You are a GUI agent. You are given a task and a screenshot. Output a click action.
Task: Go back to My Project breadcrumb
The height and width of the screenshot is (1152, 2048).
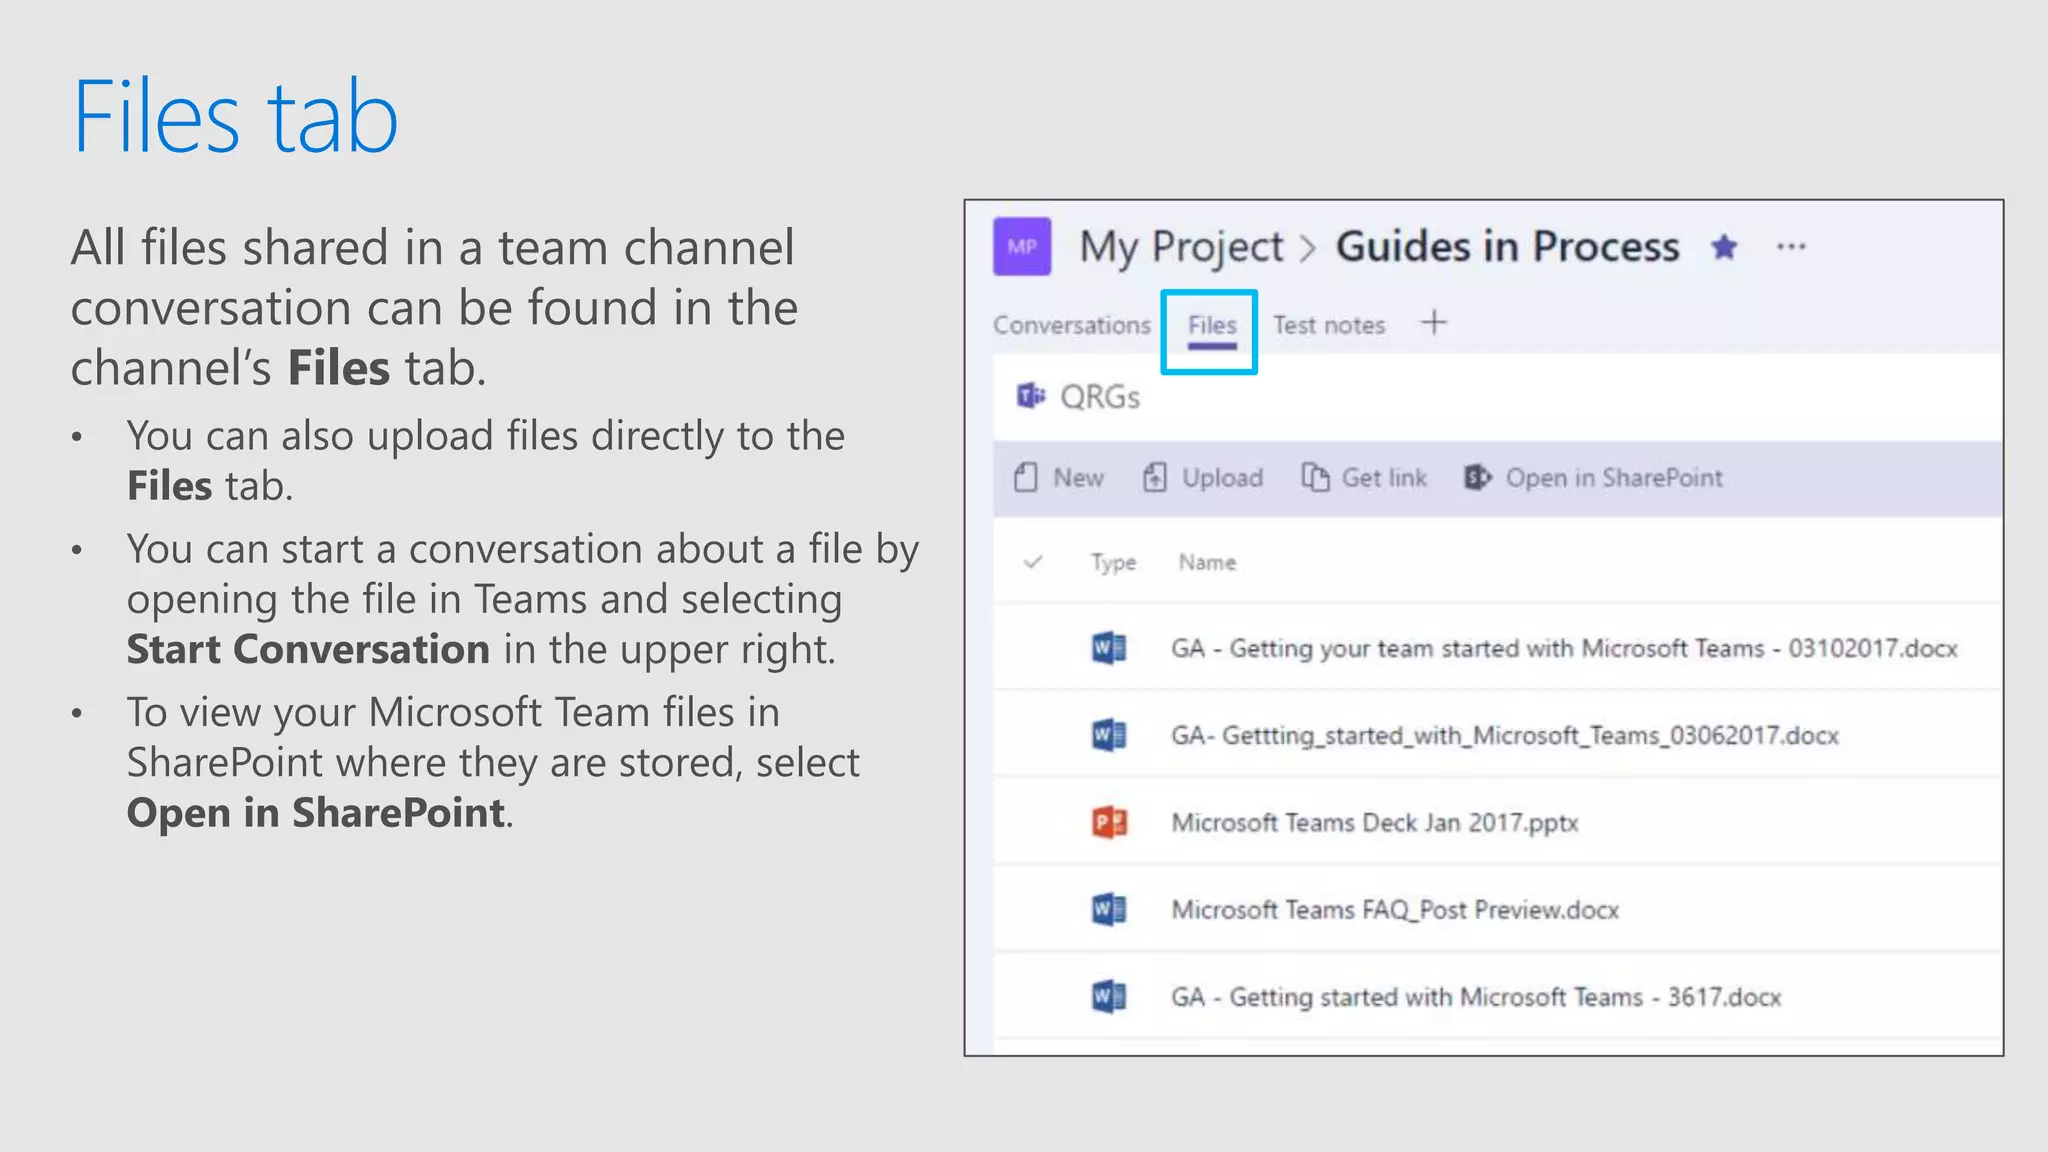[1181, 247]
